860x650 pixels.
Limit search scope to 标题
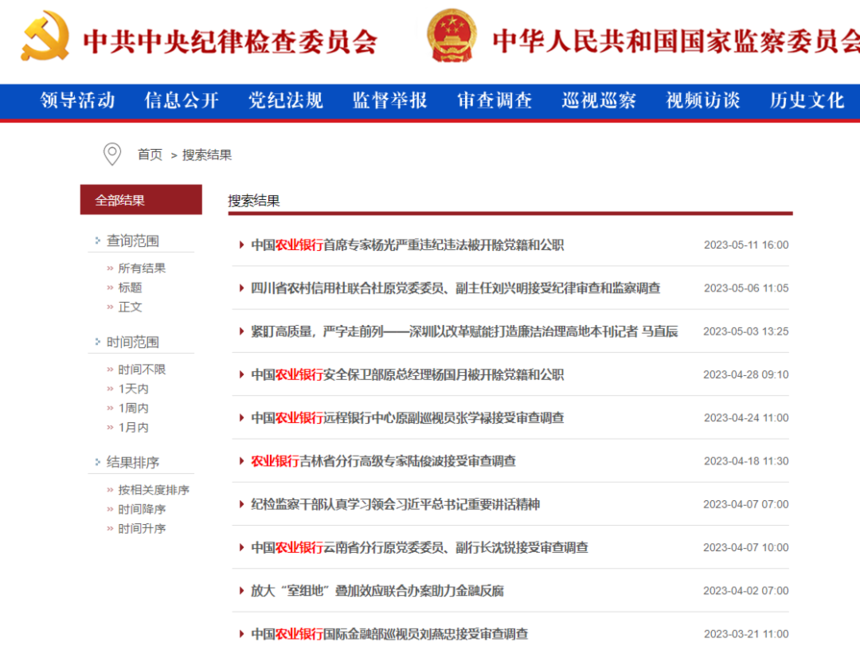130,287
